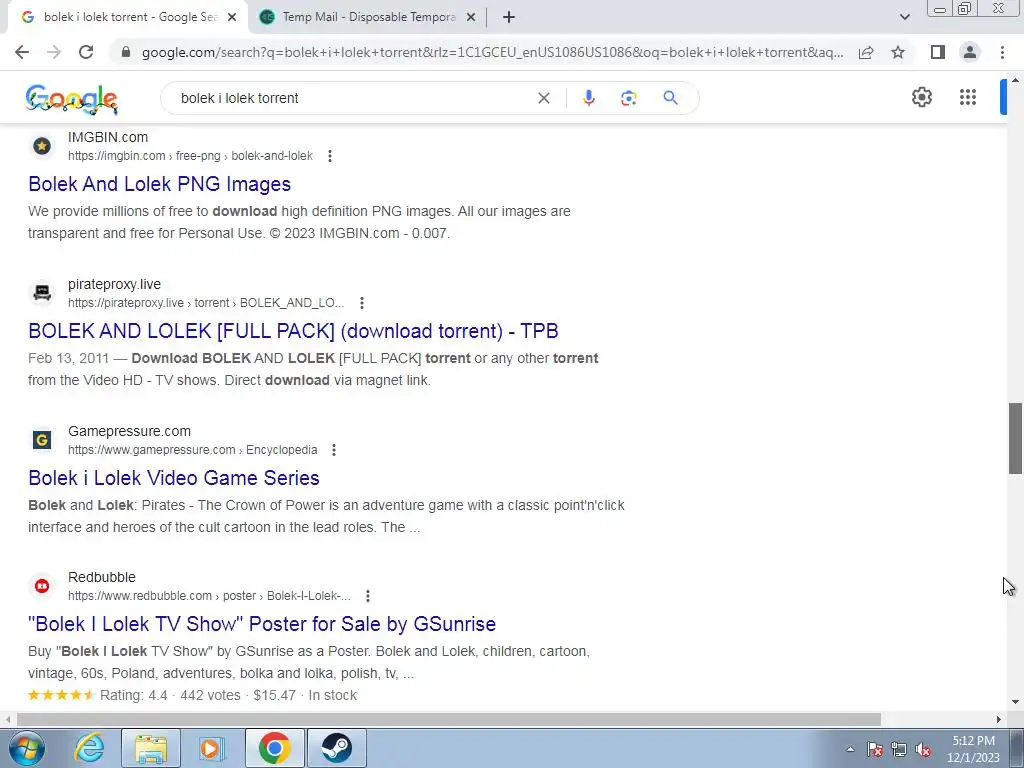Open the taskbar clock showing 5:12 PM
Viewport: 1024px width, 768px height.
click(x=973, y=749)
